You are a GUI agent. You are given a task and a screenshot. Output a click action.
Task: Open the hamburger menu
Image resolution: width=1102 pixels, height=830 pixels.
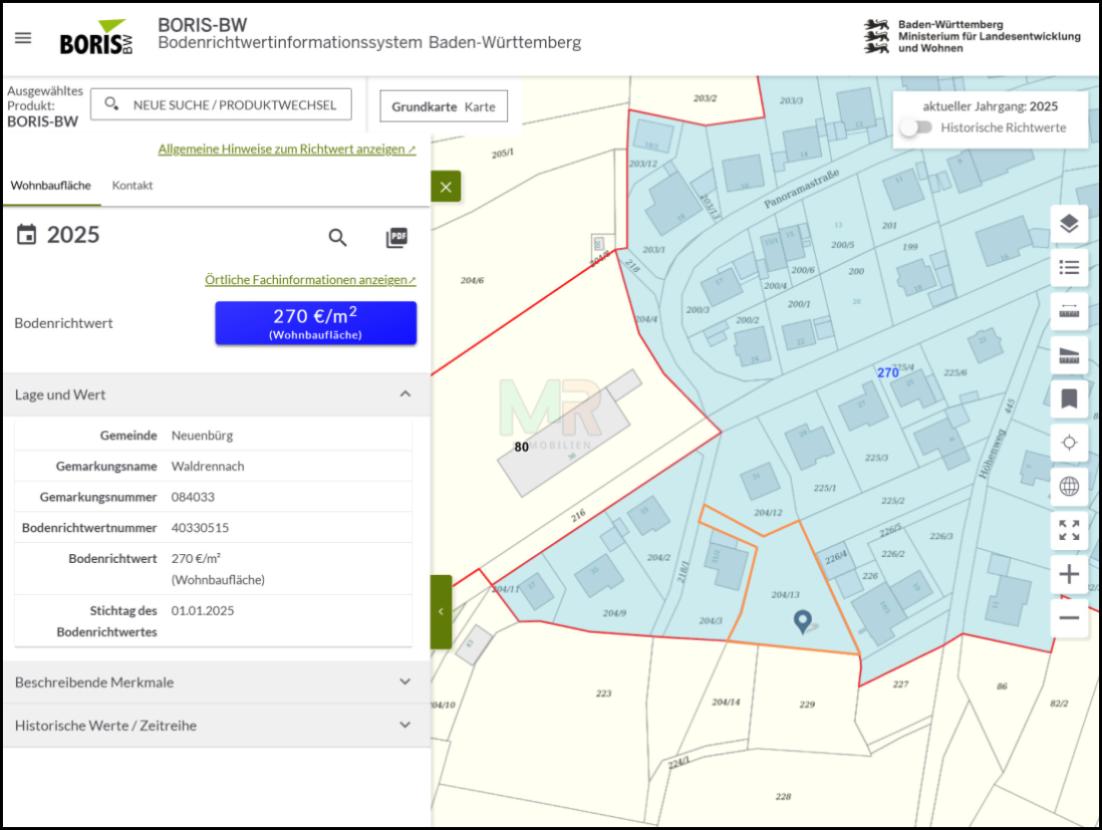pos(23,38)
